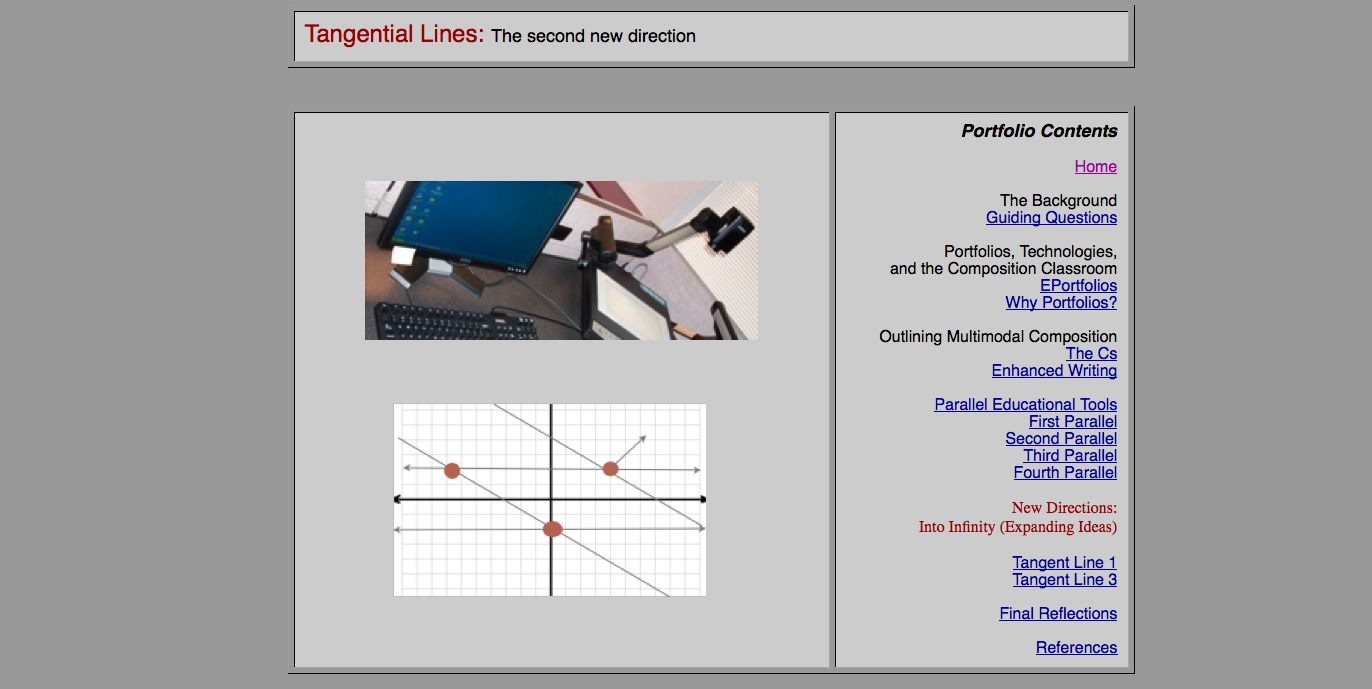1372x689 pixels.
Task: Navigate to Tangent Line 1
Action: [1064, 563]
